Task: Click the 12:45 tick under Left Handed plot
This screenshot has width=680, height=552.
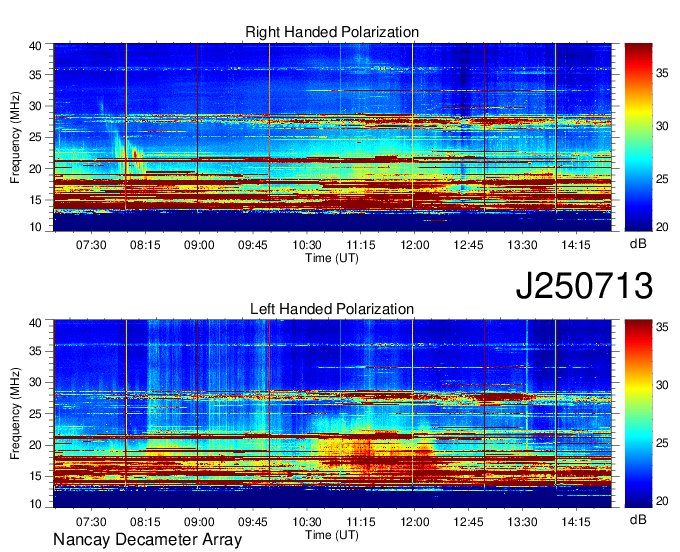Action: [x=468, y=522]
